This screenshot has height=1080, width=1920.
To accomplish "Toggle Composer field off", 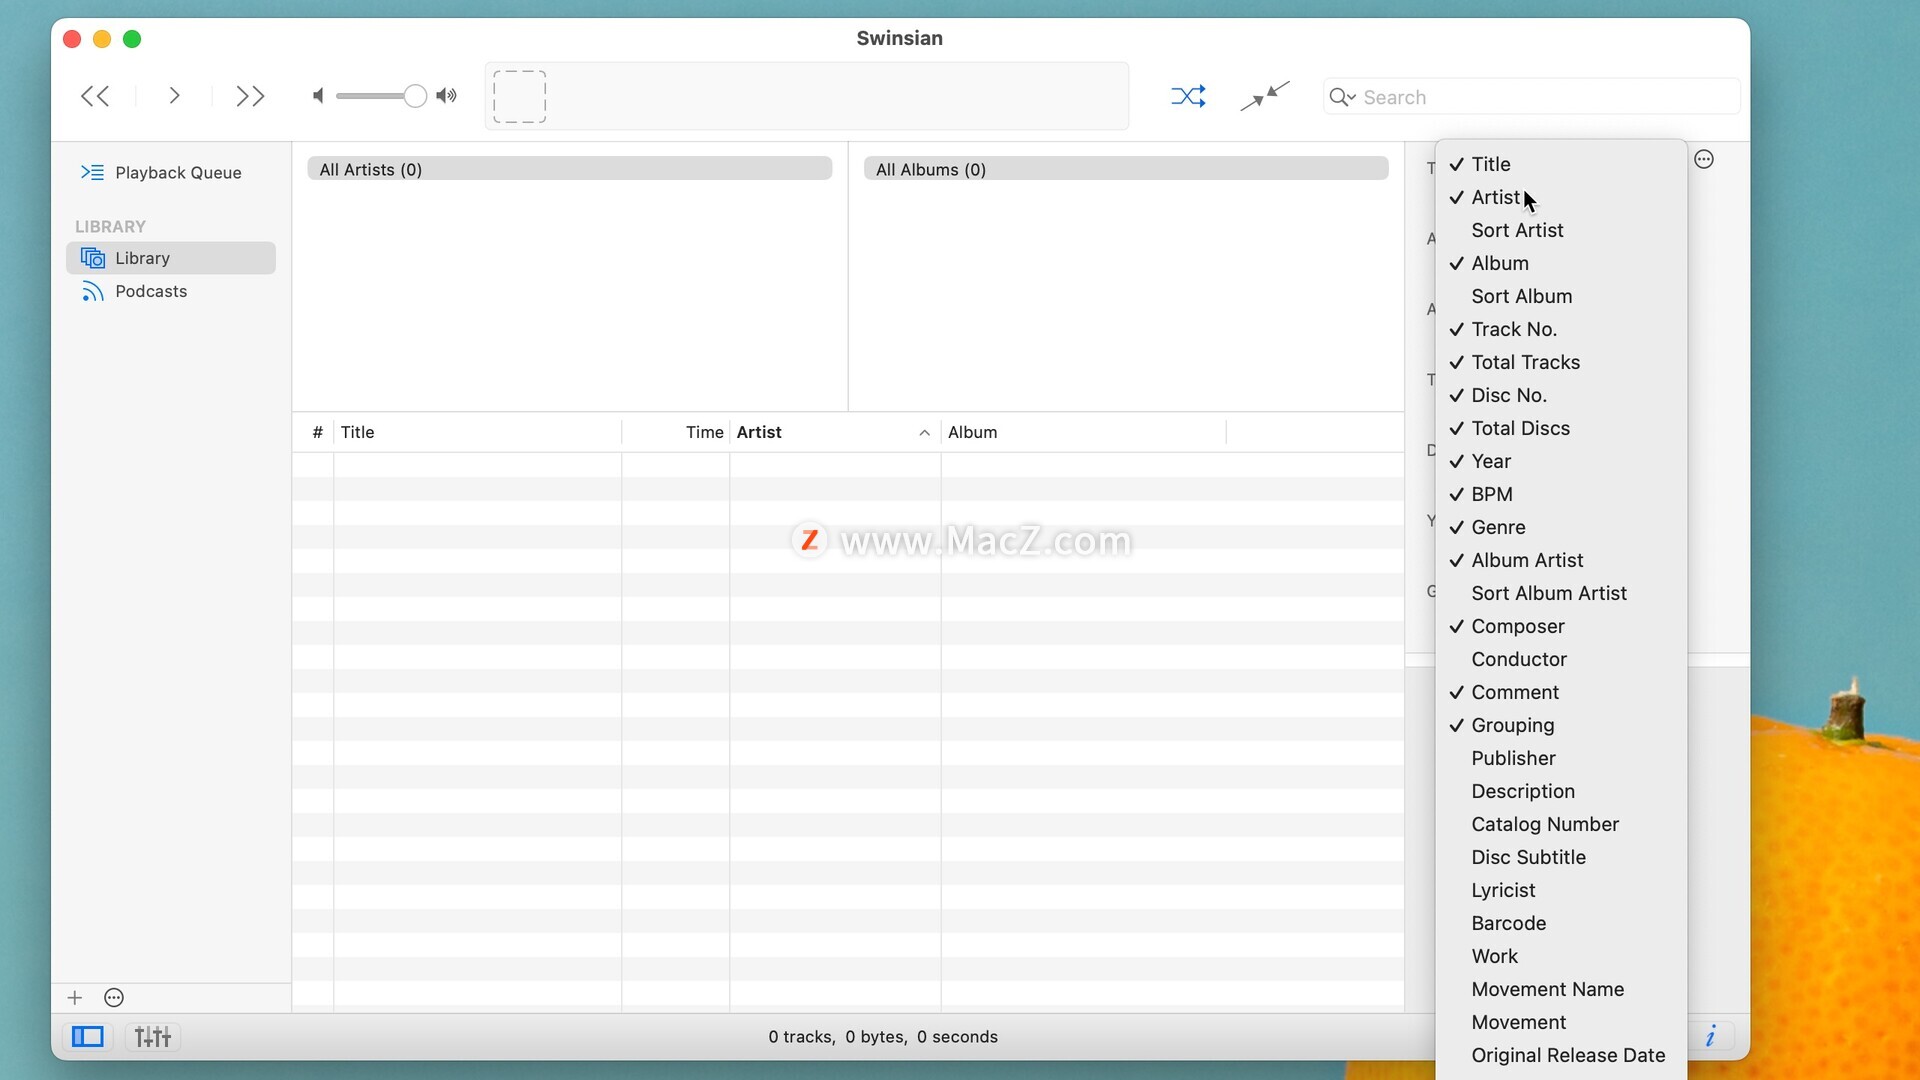I will pyautogui.click(x=1561, y=626).
